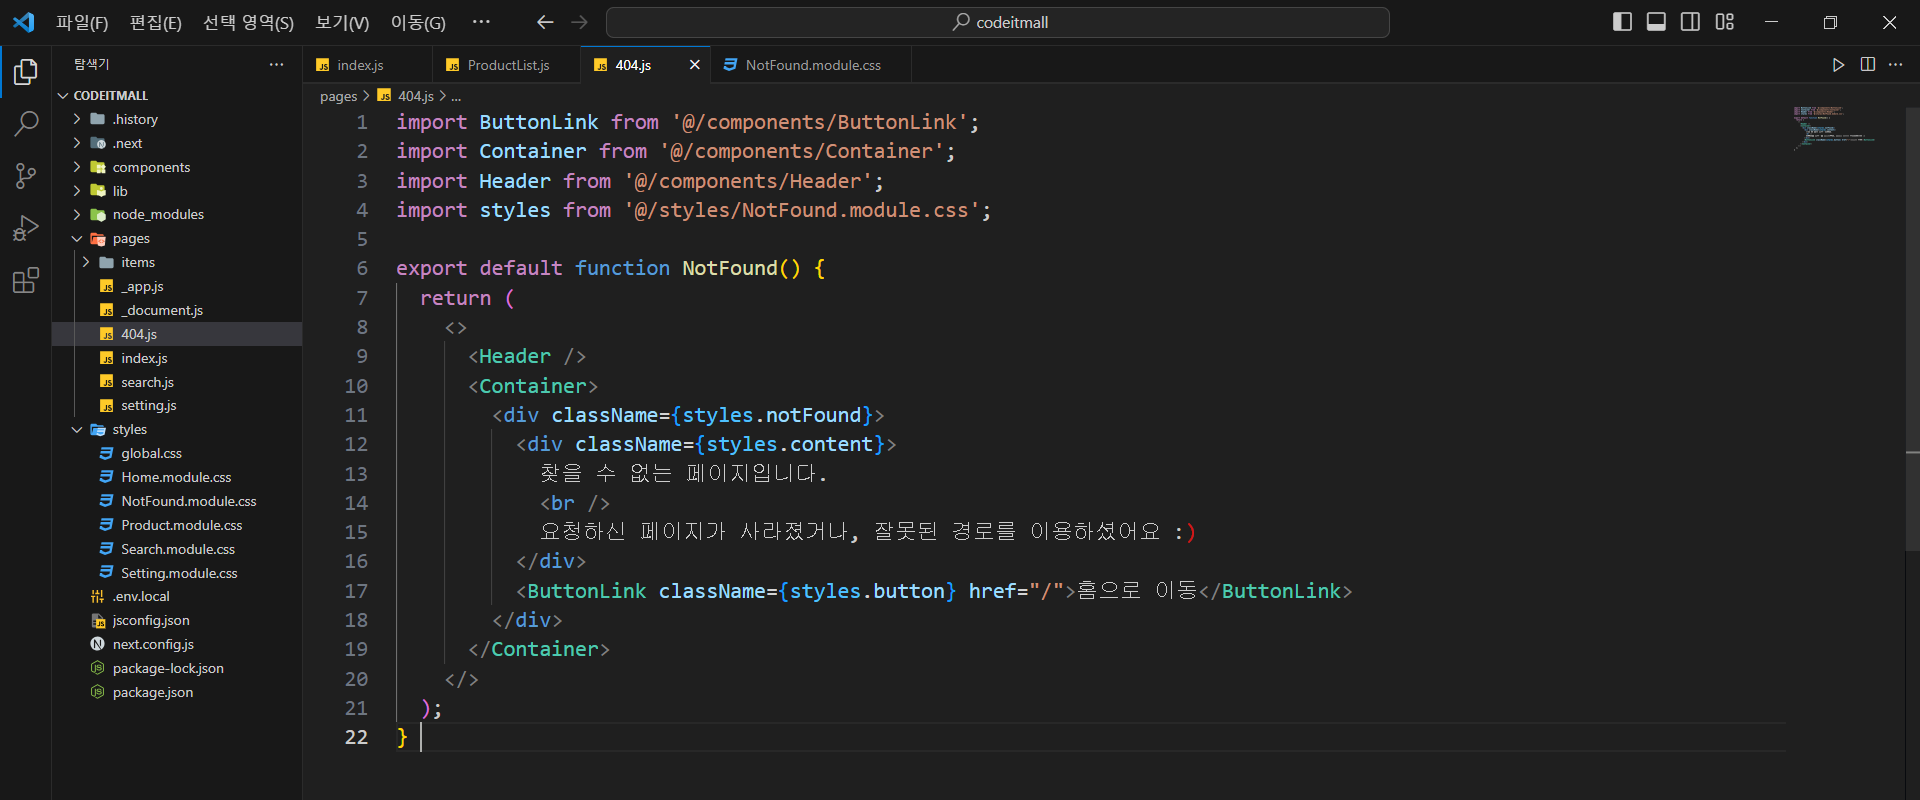Click the codeitmall command center search box
1920x800 pixels.
coord(998,22)
